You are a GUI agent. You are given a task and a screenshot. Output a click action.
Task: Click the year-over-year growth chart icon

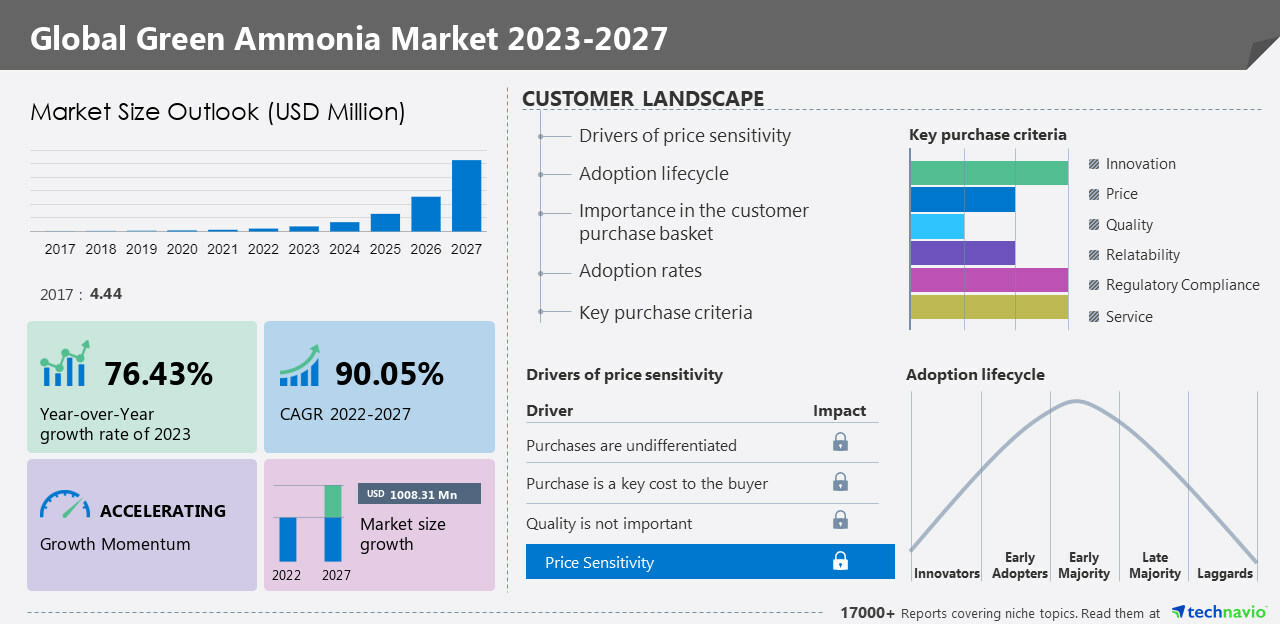point(65,364)
